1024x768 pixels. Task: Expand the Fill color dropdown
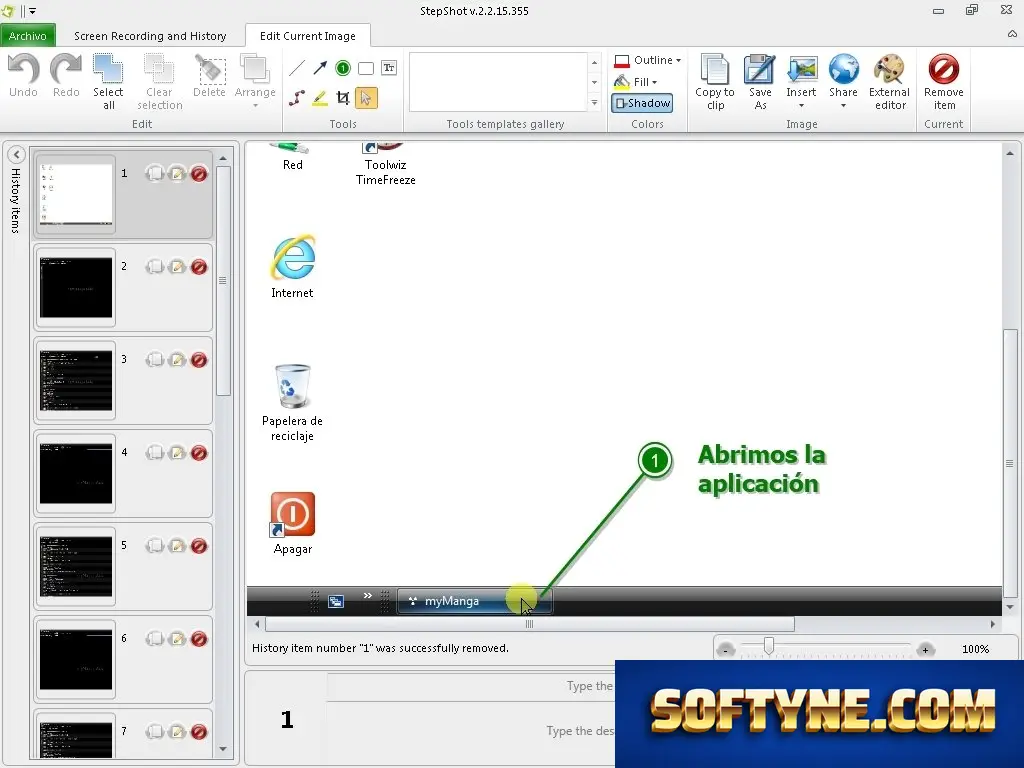coord(636,82)
